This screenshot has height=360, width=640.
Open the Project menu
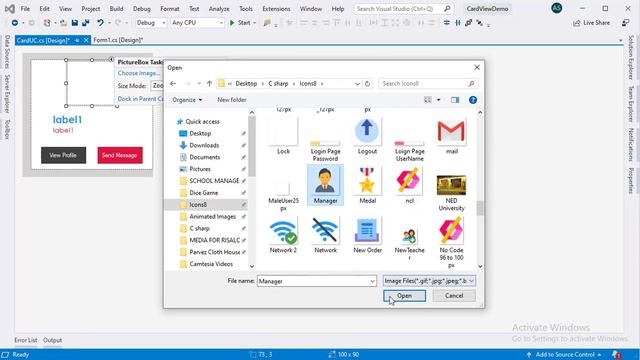pyautogui.click(x=91, y=9)
